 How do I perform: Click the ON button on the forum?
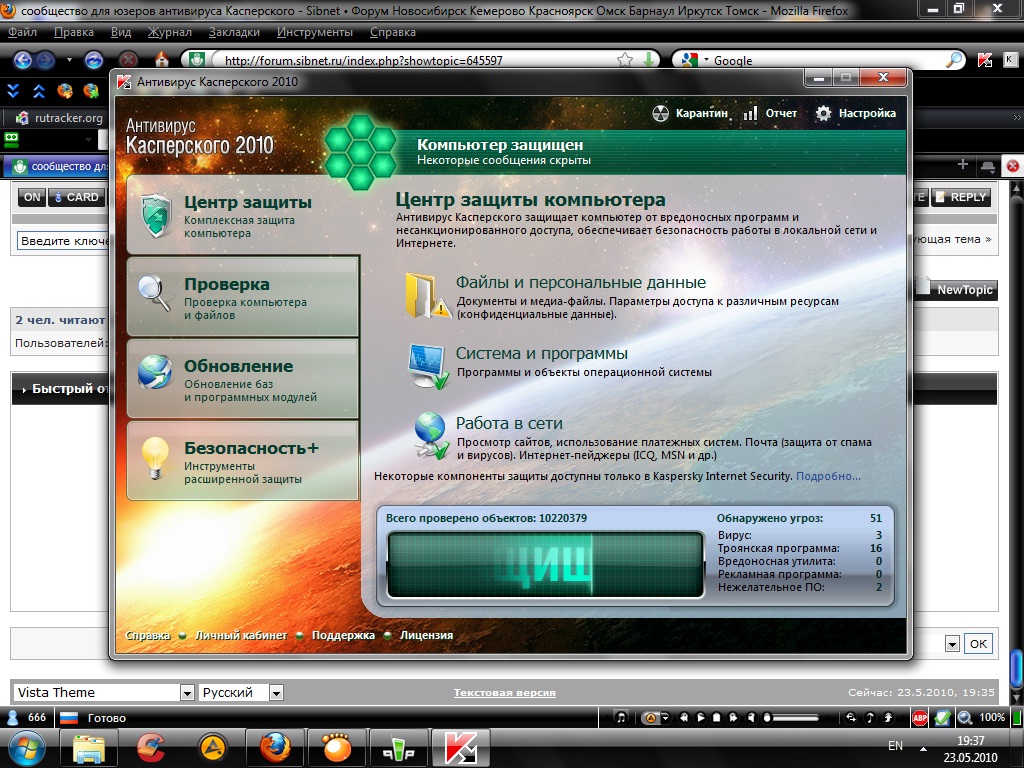[x=31, y=197]
